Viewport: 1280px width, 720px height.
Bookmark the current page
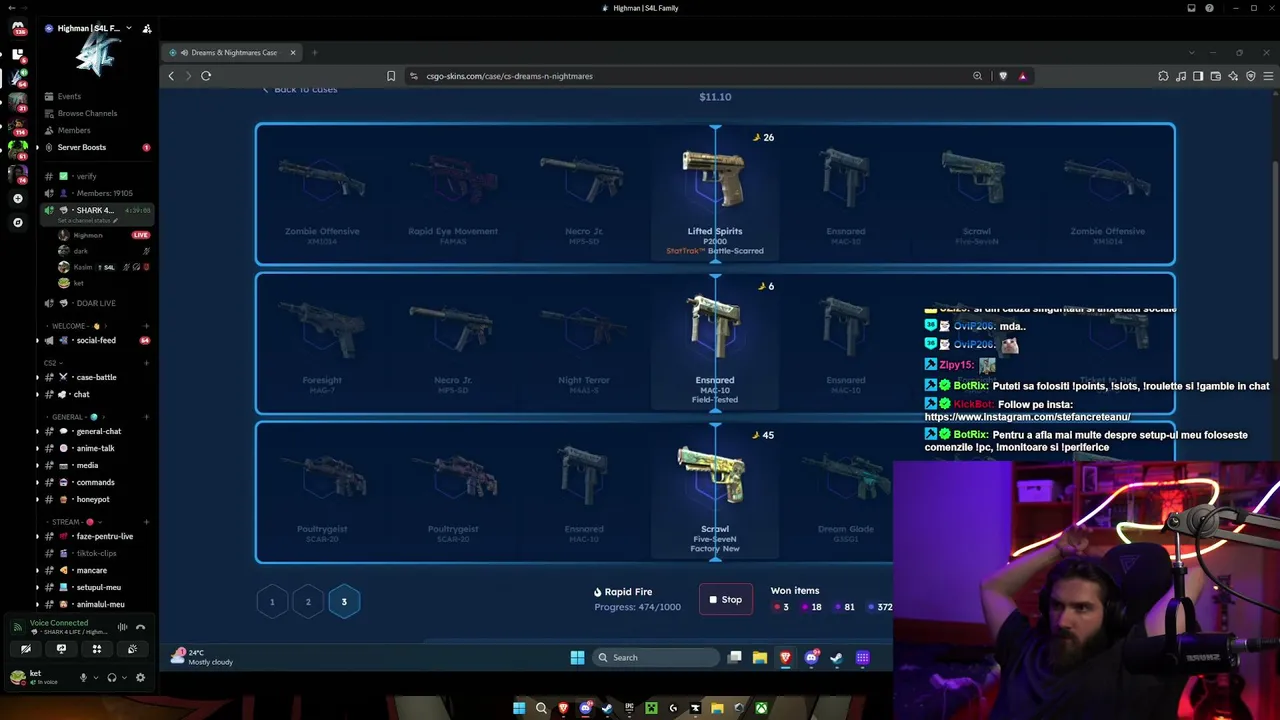click(x=391, y=76)
